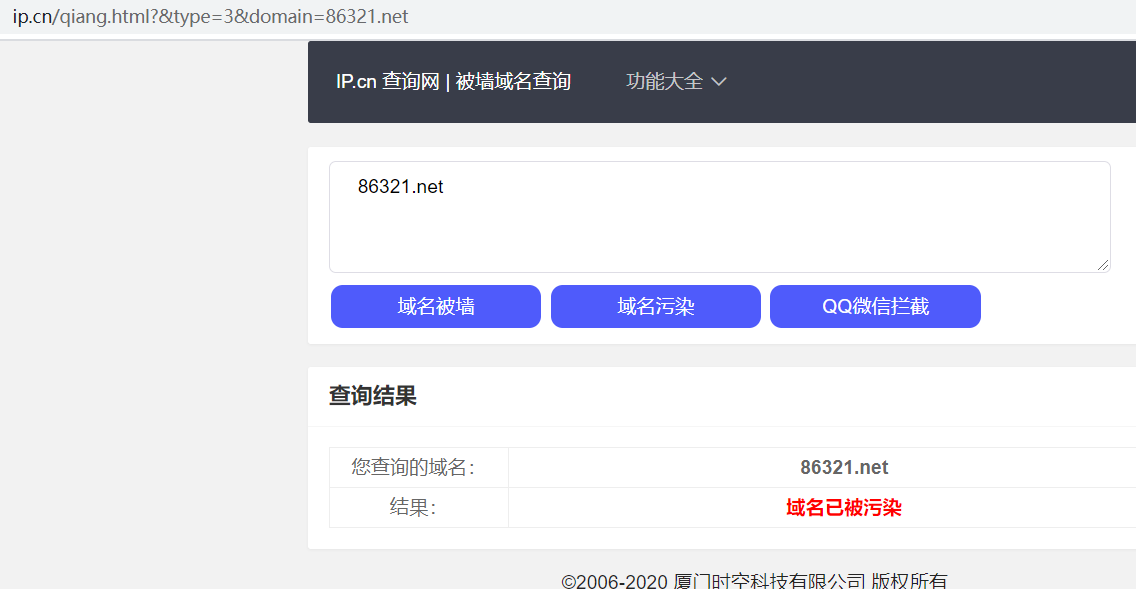Select the bold 86321.net result value
Screen dimensions: 1136x589
(843, 467)
